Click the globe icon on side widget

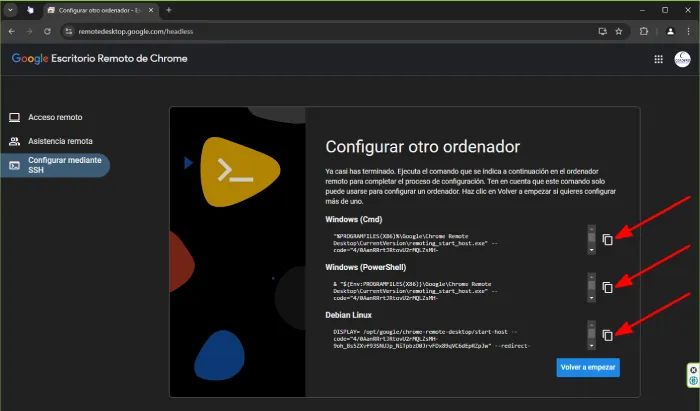coord(693,381)
